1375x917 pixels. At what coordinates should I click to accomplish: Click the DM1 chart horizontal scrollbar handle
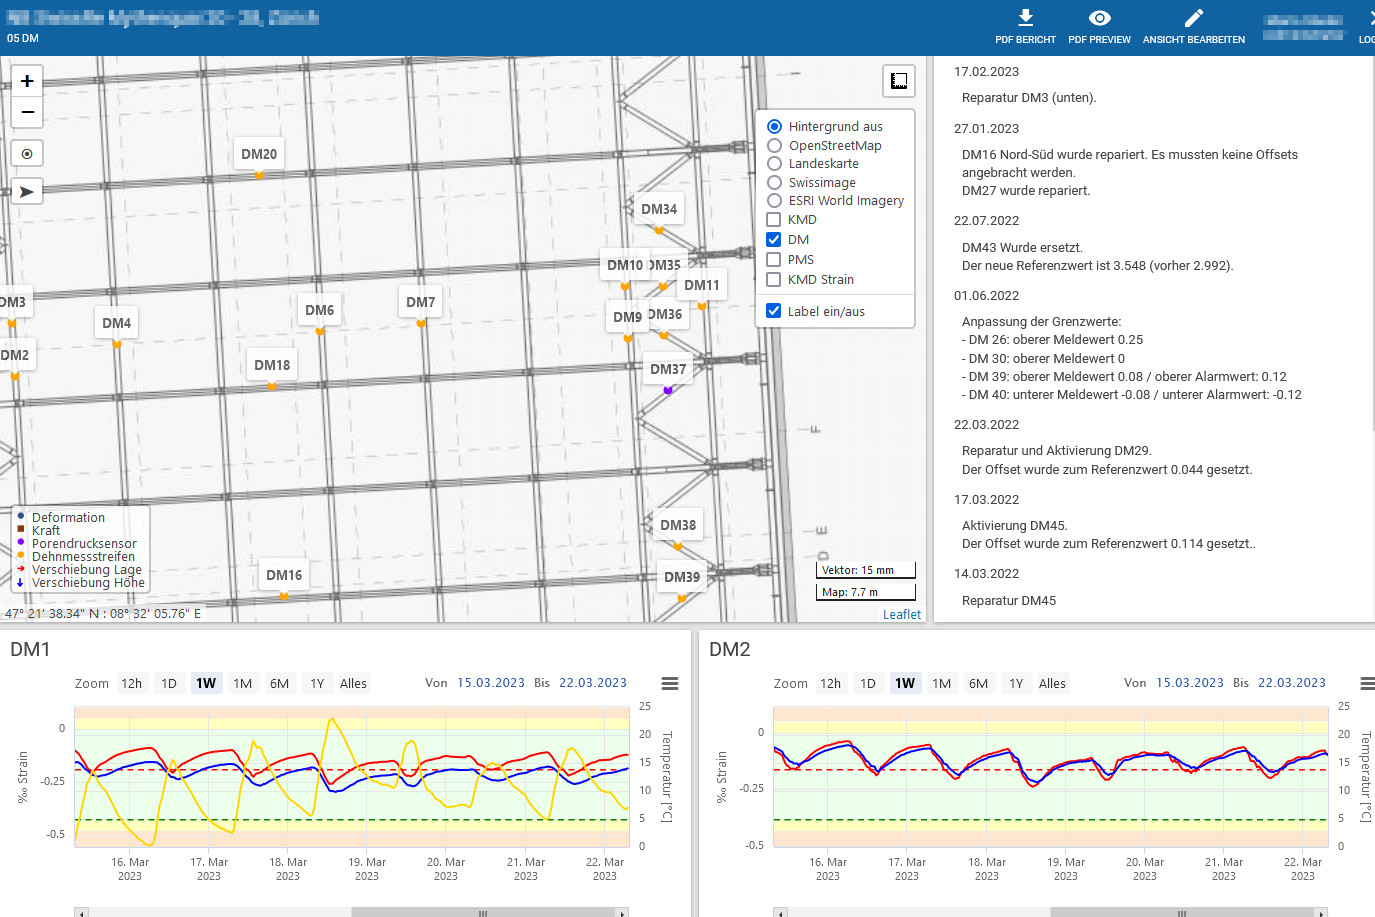pos(482,912)
